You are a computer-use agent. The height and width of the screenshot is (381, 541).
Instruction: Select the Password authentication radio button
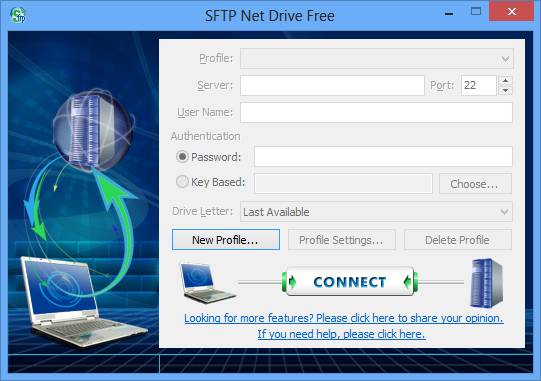tap(182, 157)
